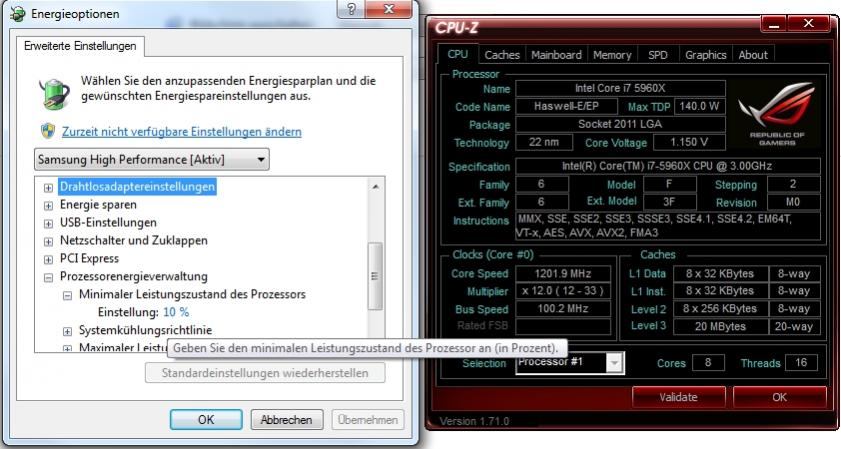
Task: Click the empty Rated FSB field
Action: coord(563,326)
